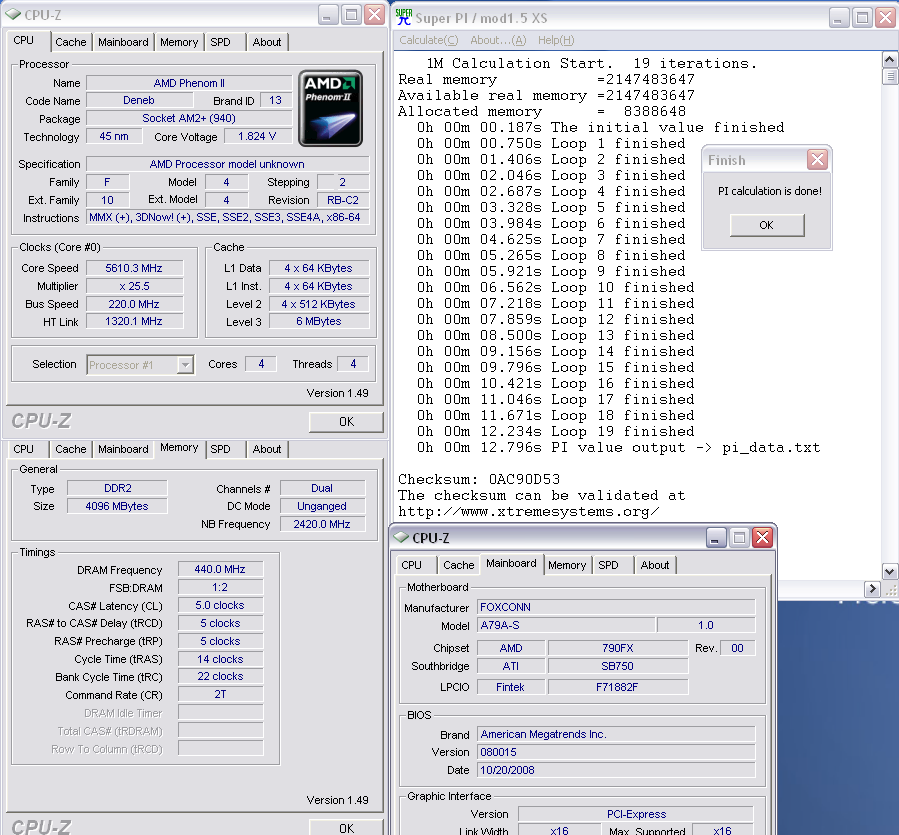
Task: Click the Manufacturer FOXCONN field
Action: click(616, 607)
